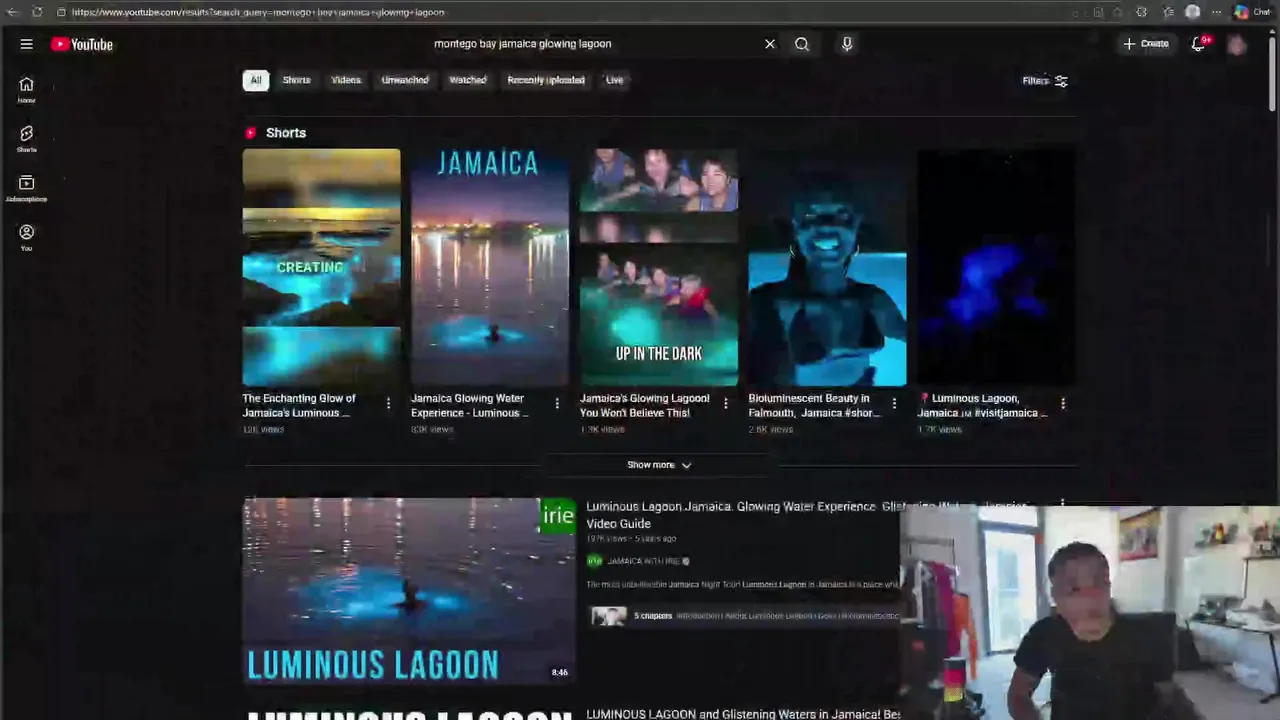Open options for Bioluminescent Beauty in Falmouth short
The image size is (1280, 720).
[x=895, y=404]
